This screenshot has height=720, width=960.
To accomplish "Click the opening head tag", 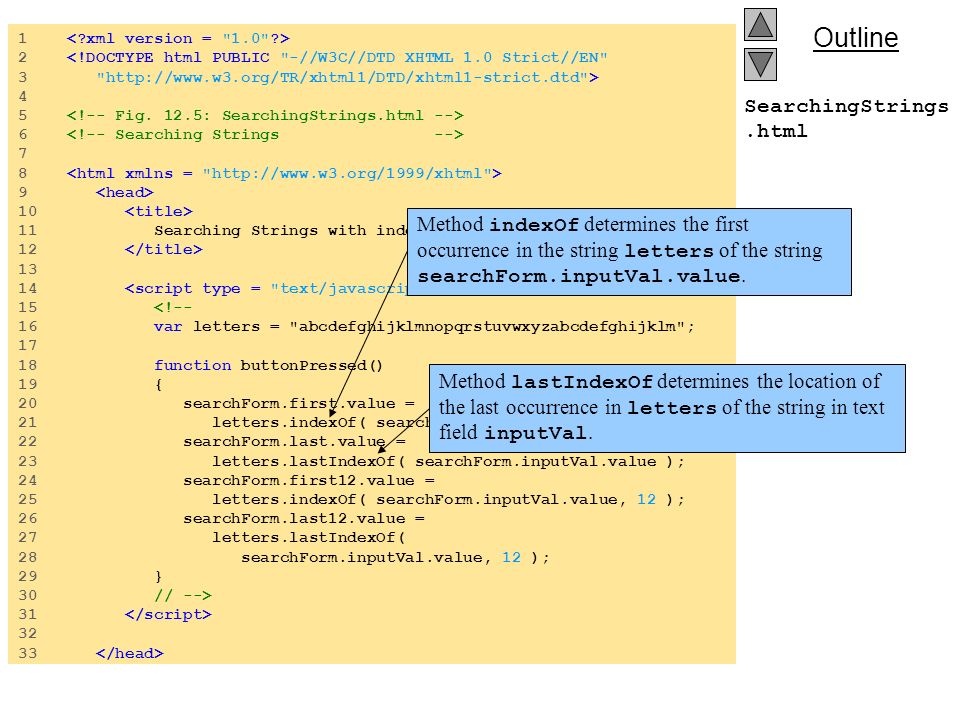I will (x=124, y=192).
